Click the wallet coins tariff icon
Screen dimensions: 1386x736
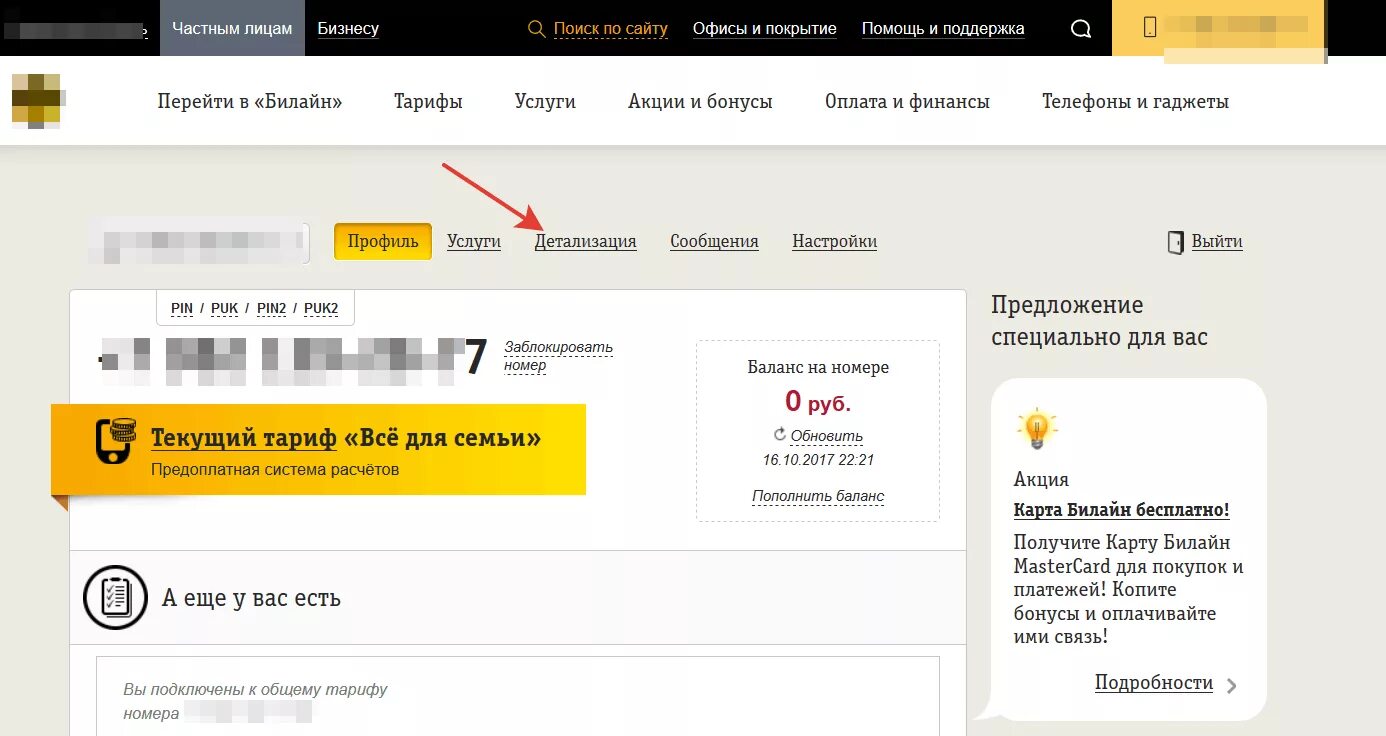coord(117,441)
